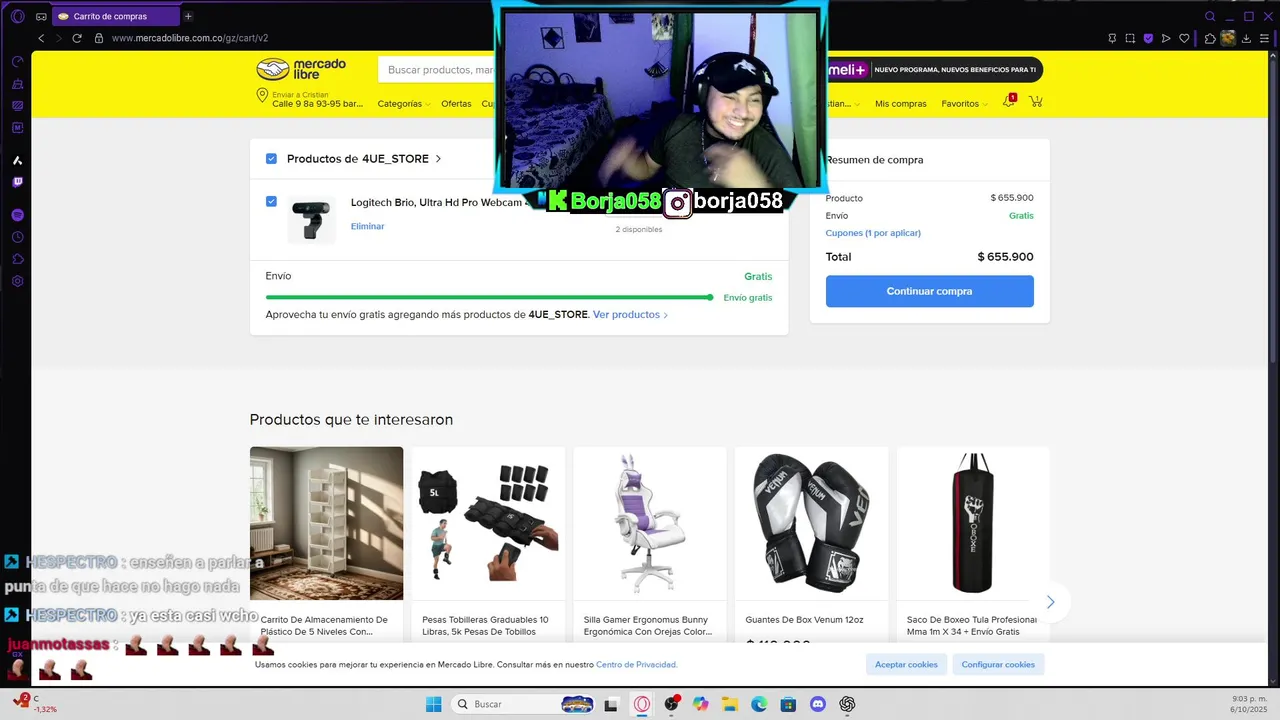This screenshot has width=1280, height=720.
Task: Click the Pinboards pin icon in toolbar
Action: 1112,38
